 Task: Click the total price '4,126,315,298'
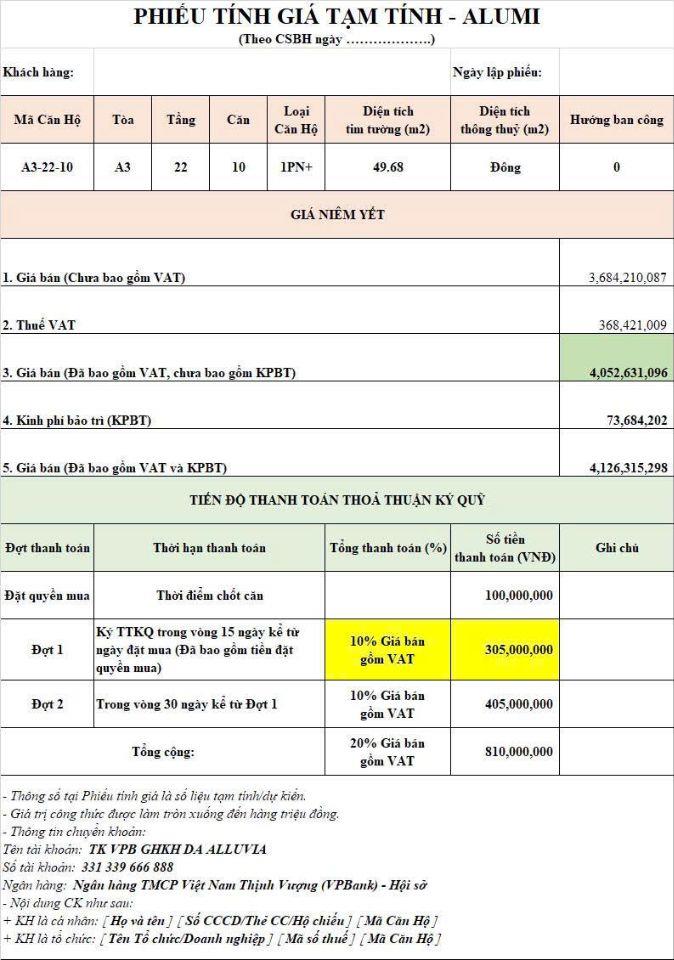coord(628,468)
